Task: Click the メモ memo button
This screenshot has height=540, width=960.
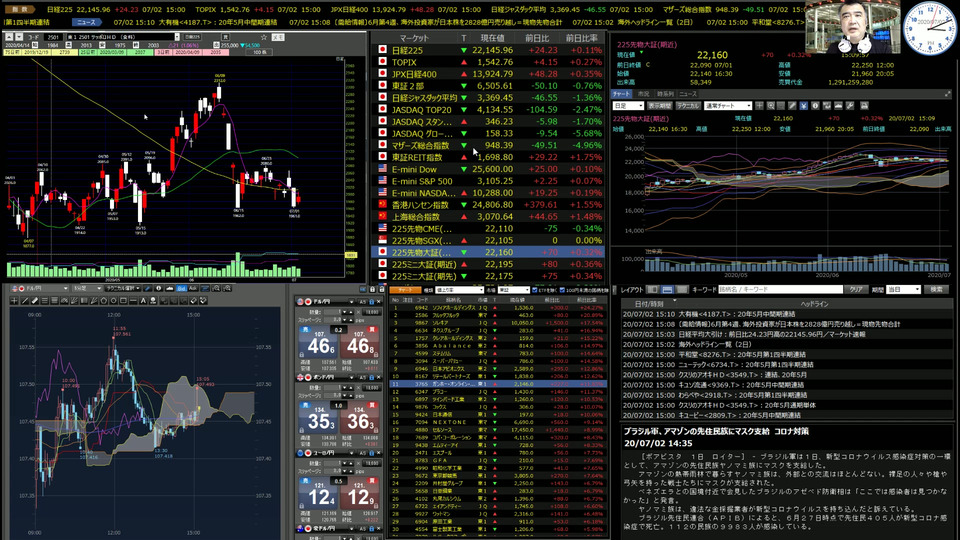Action: pos(278,37)
